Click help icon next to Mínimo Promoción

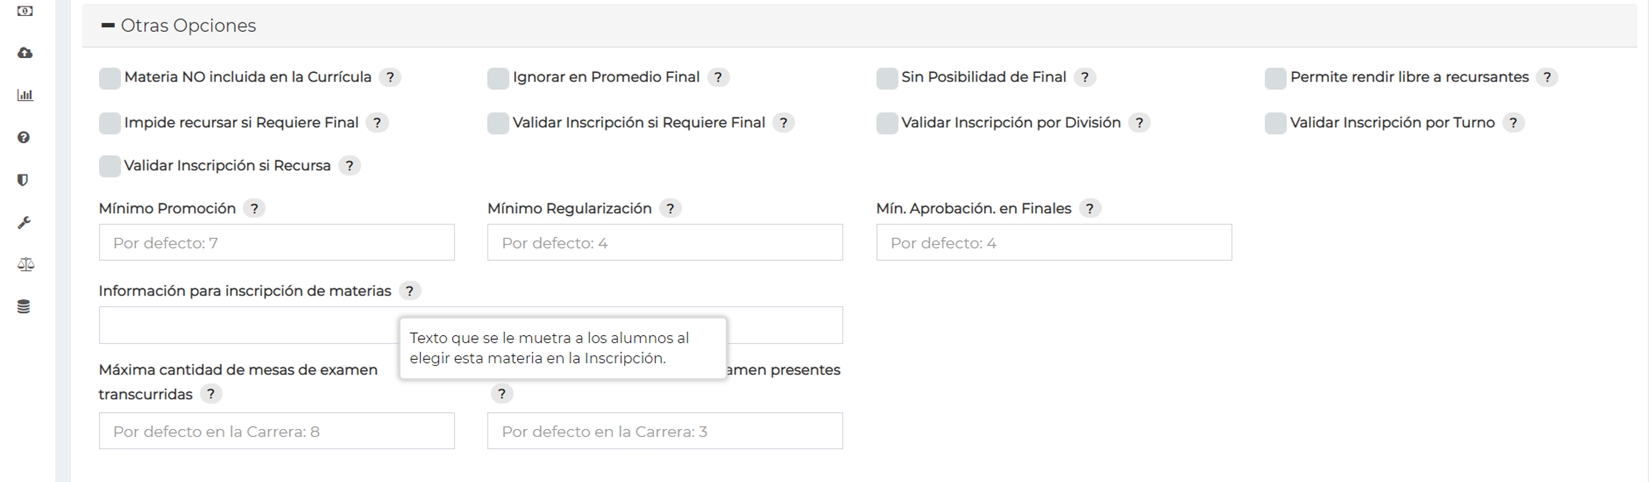coord(255,208)
